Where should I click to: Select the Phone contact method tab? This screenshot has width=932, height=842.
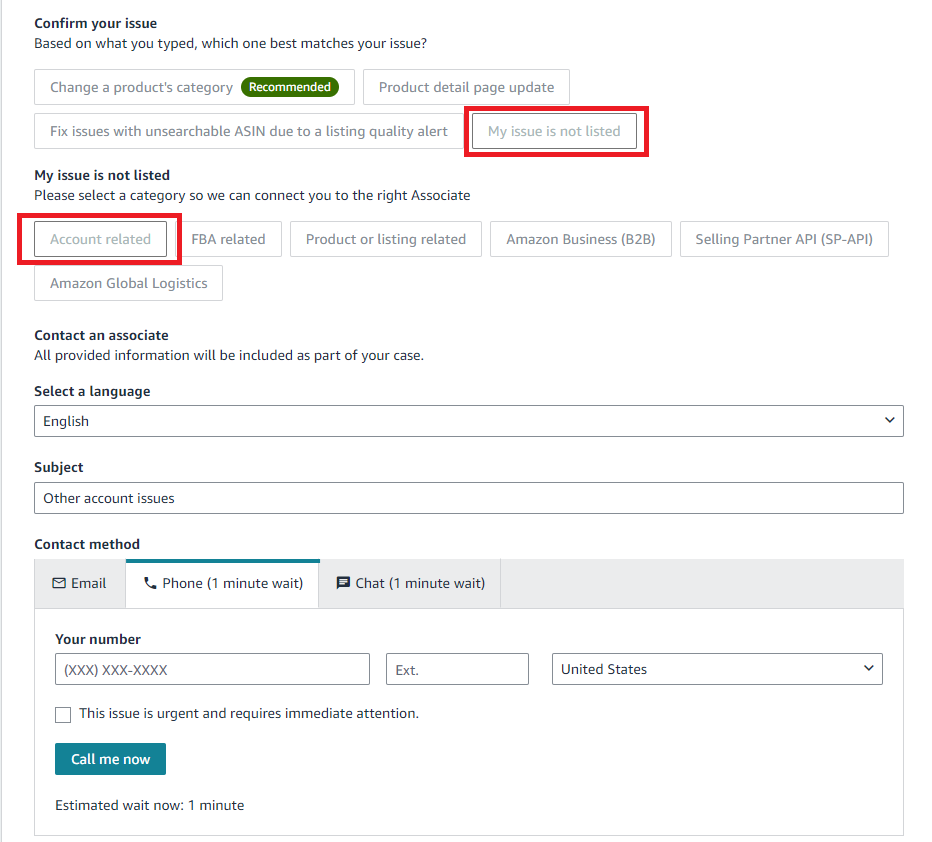(222, 582)
